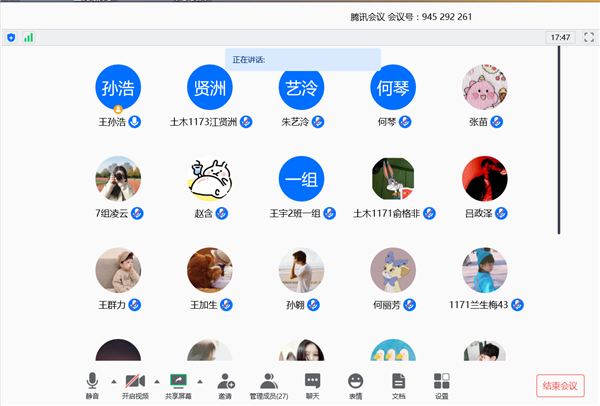Open the 聊天 chat panel
The image size is (600, 406).
point(312,383)
